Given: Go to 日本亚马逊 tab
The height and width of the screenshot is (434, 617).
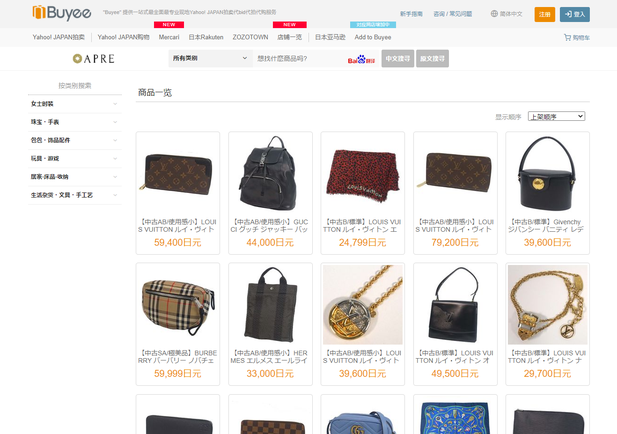Looking at the screenshot, I should 330,37.
